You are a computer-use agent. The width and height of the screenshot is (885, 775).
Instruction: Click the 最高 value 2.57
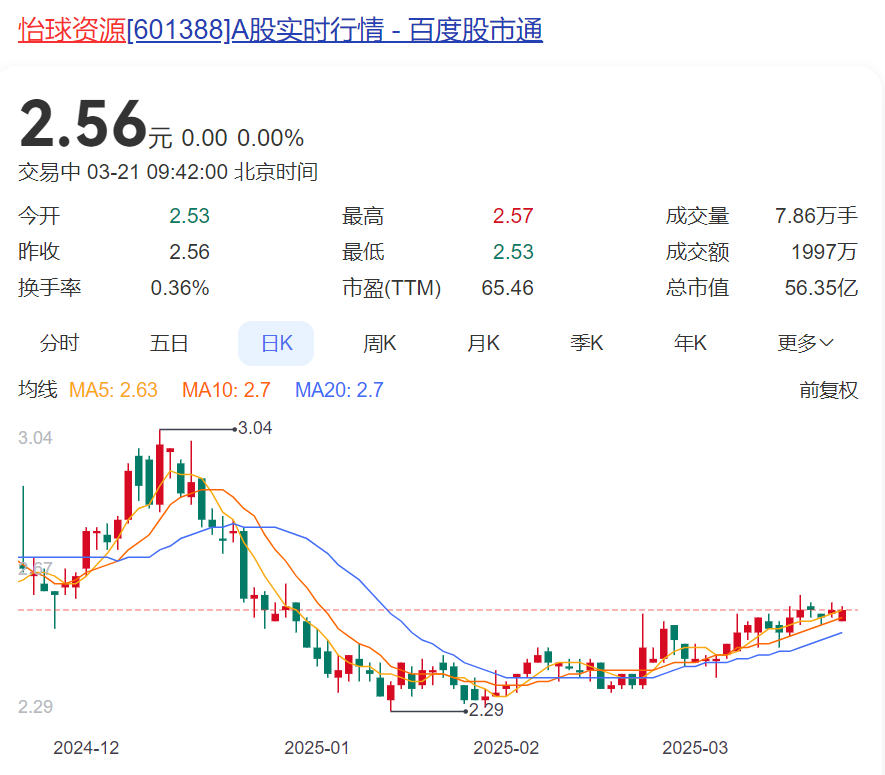(513, 216)
